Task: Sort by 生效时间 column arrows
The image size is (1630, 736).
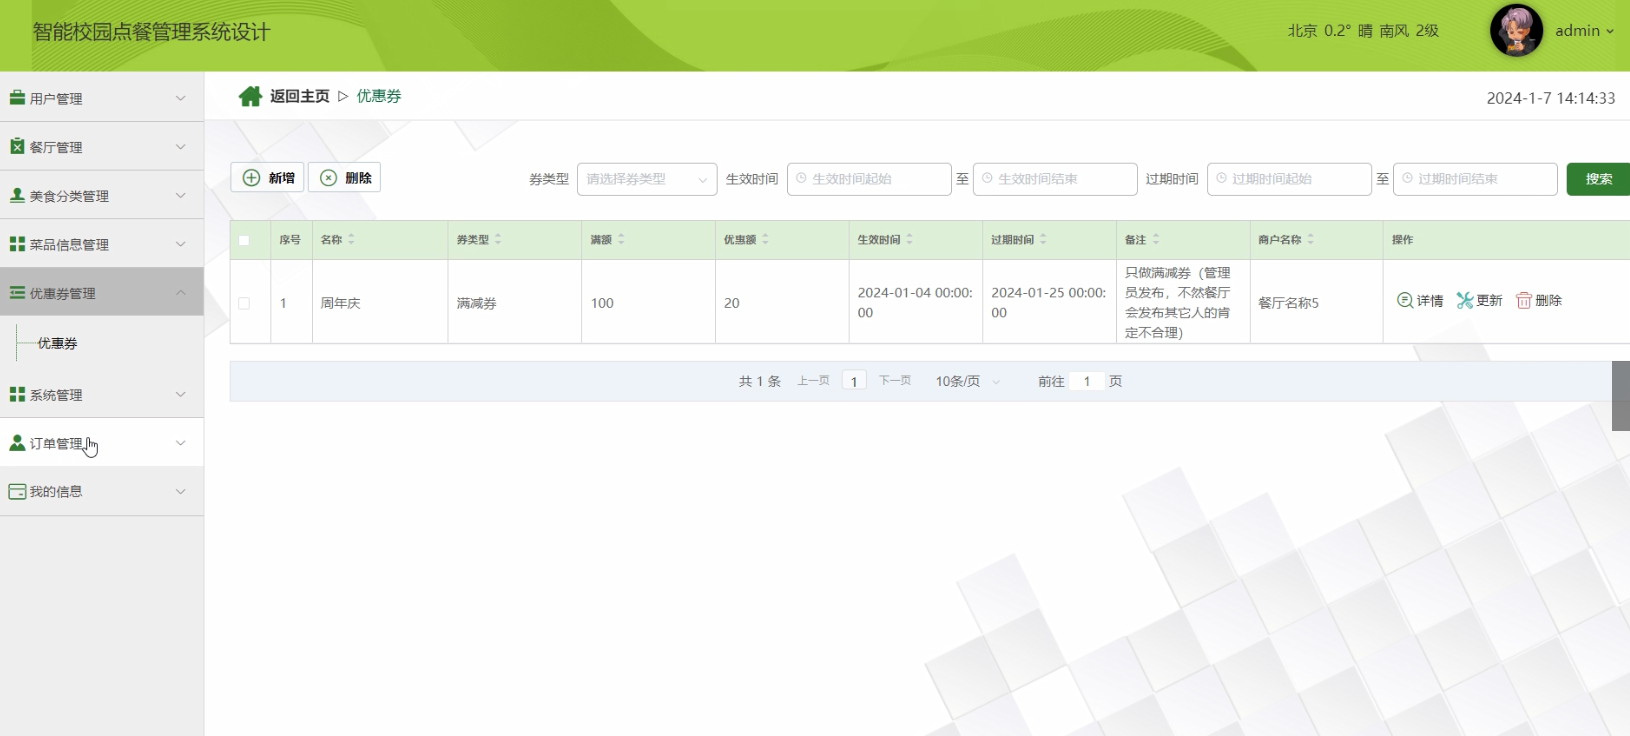Action: pyautogui.click(x=909, y=239)
